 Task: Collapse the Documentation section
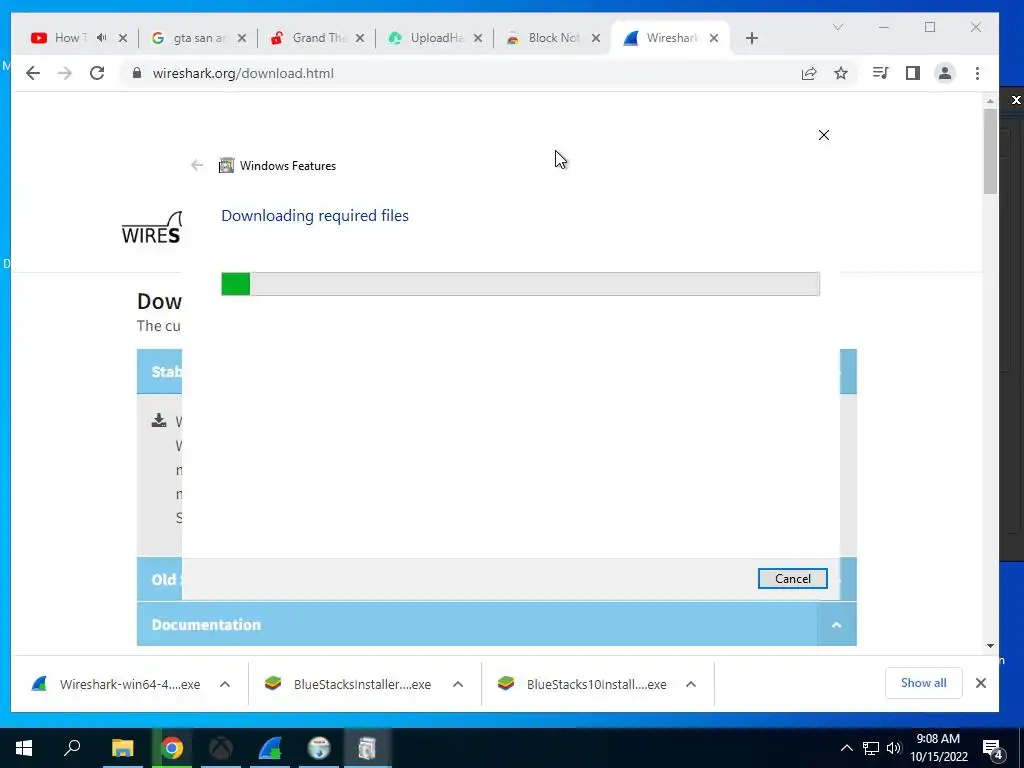point(836,625)
